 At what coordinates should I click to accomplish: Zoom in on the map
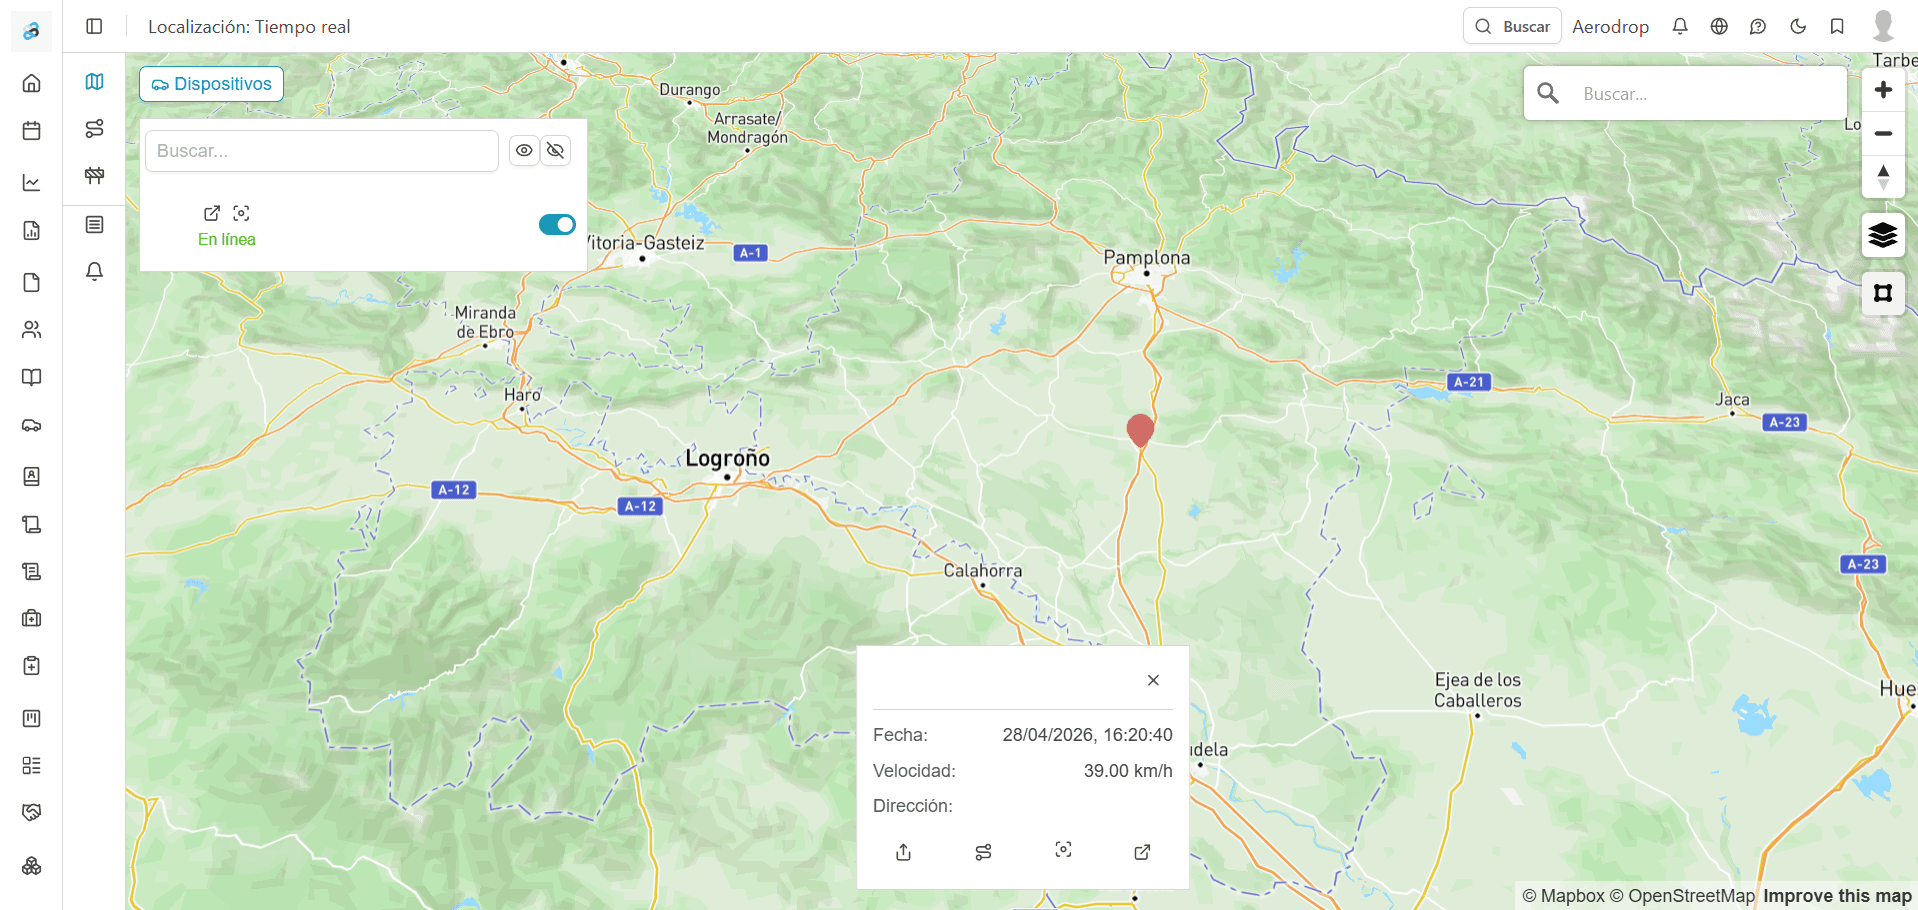click(x=1883, y=90)
